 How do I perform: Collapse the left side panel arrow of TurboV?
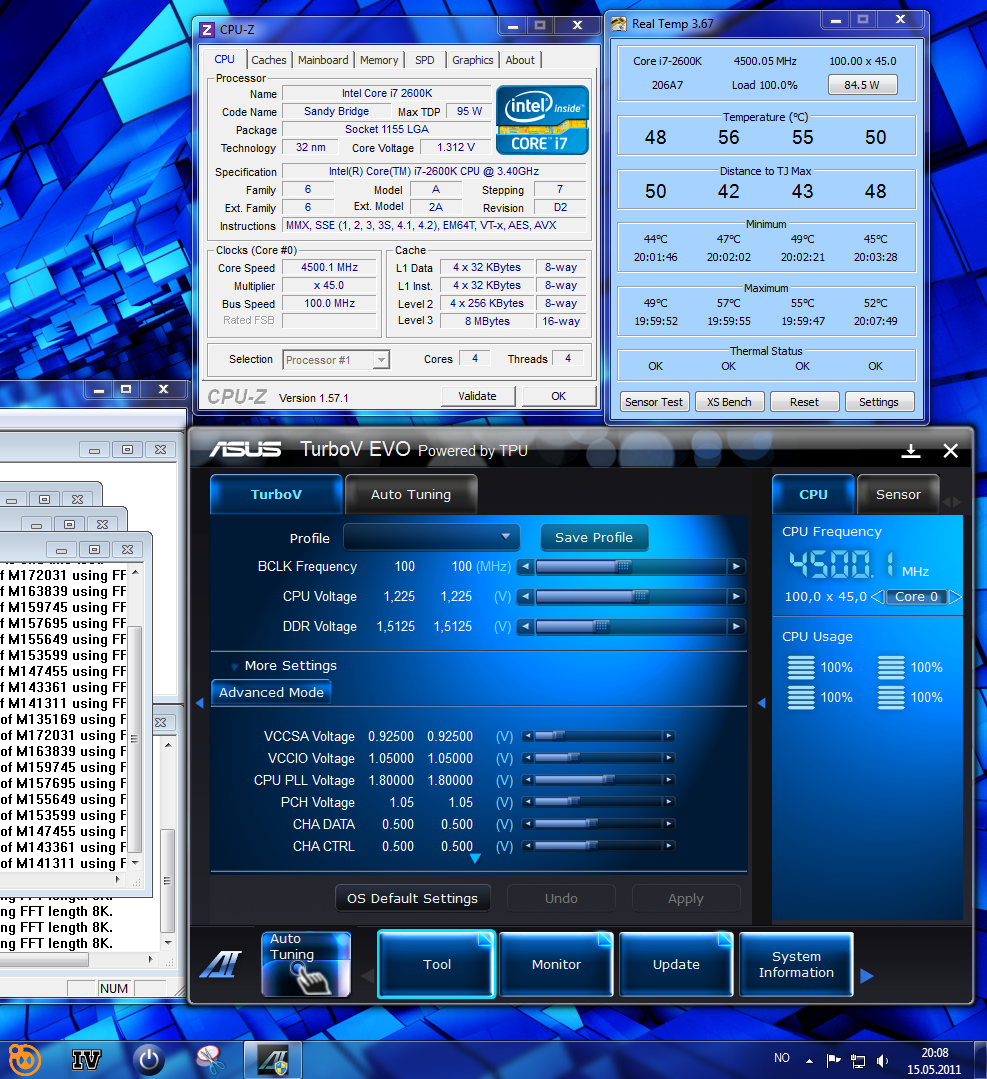coord(200,703)
